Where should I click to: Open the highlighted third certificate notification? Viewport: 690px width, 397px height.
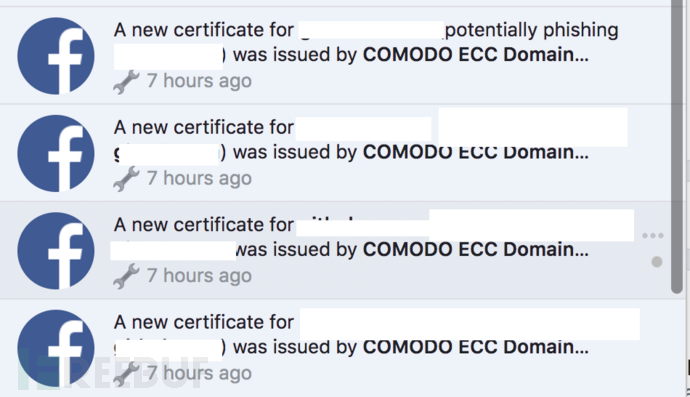(351, 237)
